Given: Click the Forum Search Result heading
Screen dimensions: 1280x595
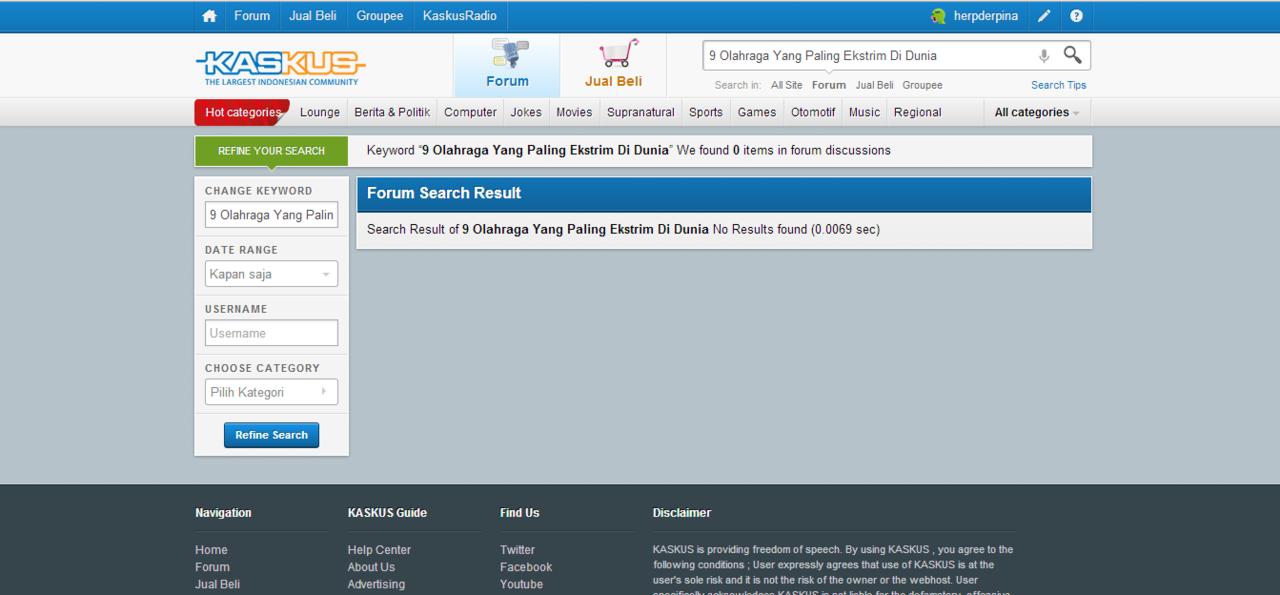Looking at the screenshot, I should (x=444, y=193).
